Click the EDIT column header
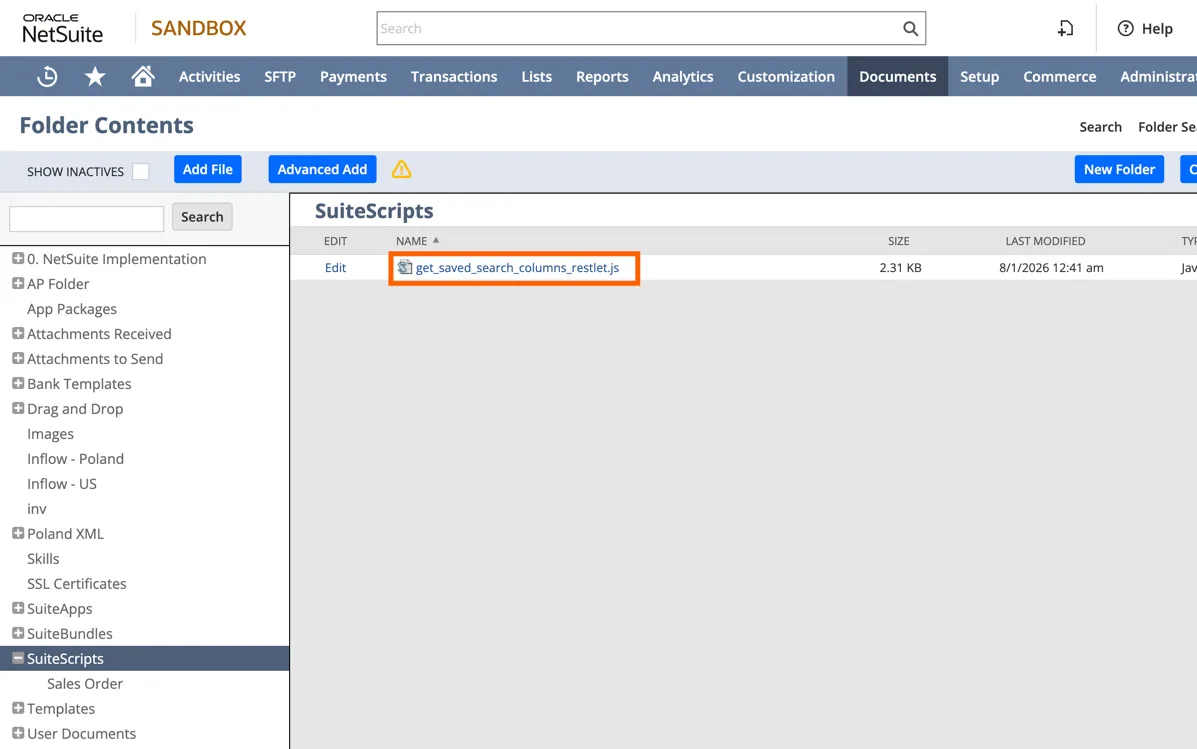Image resolution: width=1197 pixels, height=749 pixels. pos(335,241)
